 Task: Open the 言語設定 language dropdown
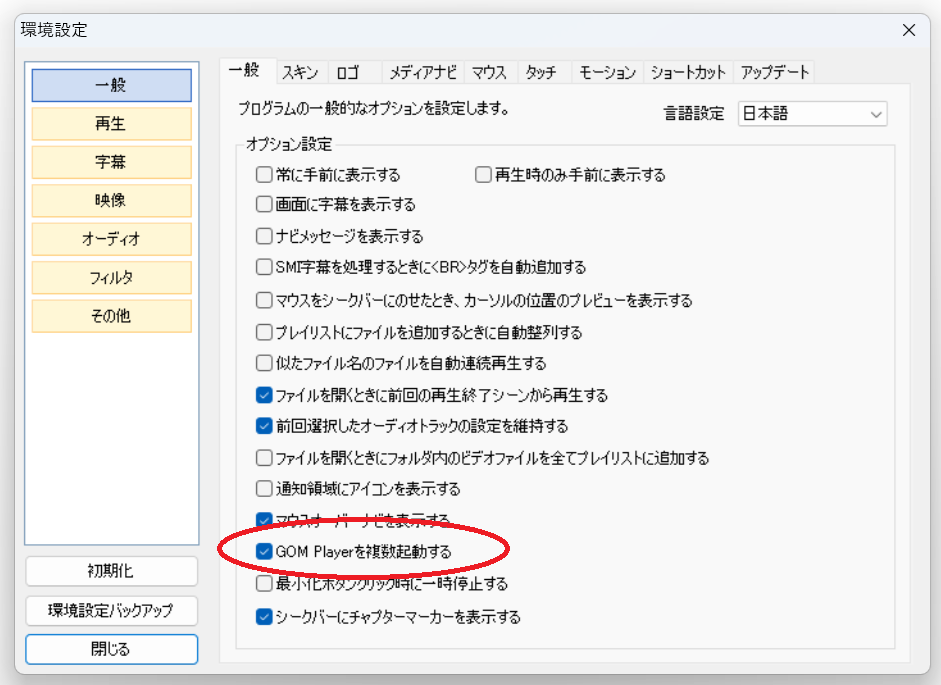click(812, 114)
